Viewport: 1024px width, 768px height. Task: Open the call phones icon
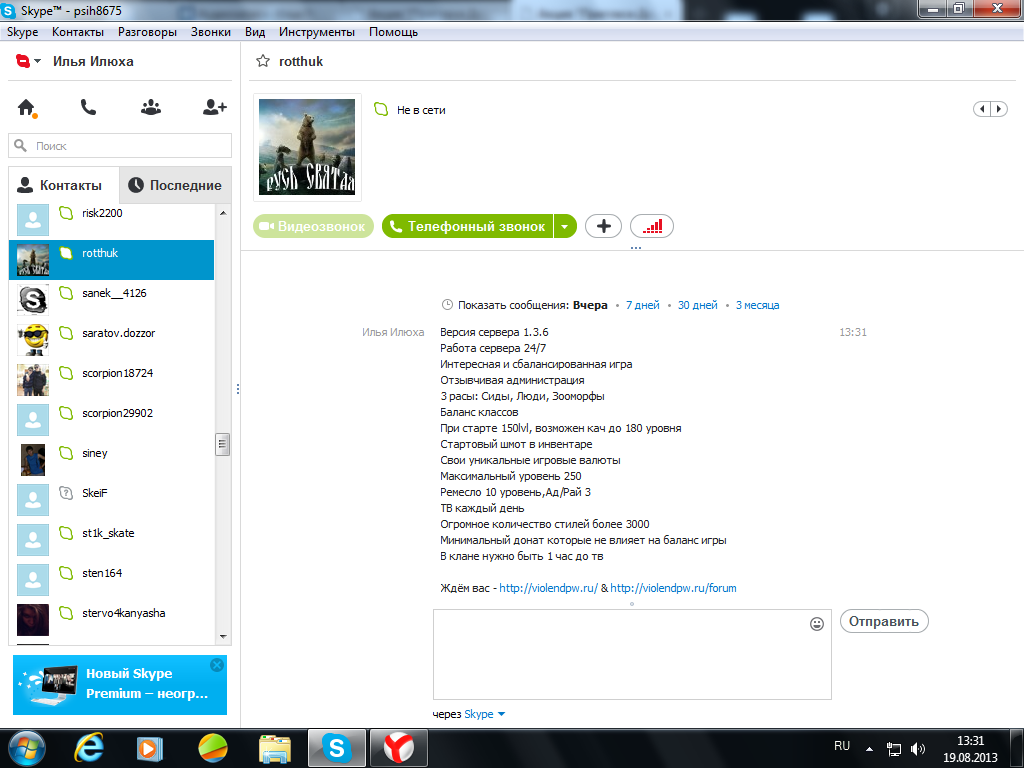click(88, 107)
